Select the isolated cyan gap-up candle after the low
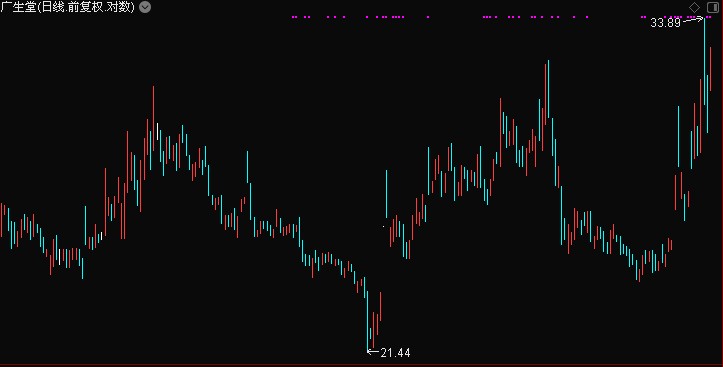The width and height of the screenshot is (723, 367). pyautogui.click(x=386, y=194)
